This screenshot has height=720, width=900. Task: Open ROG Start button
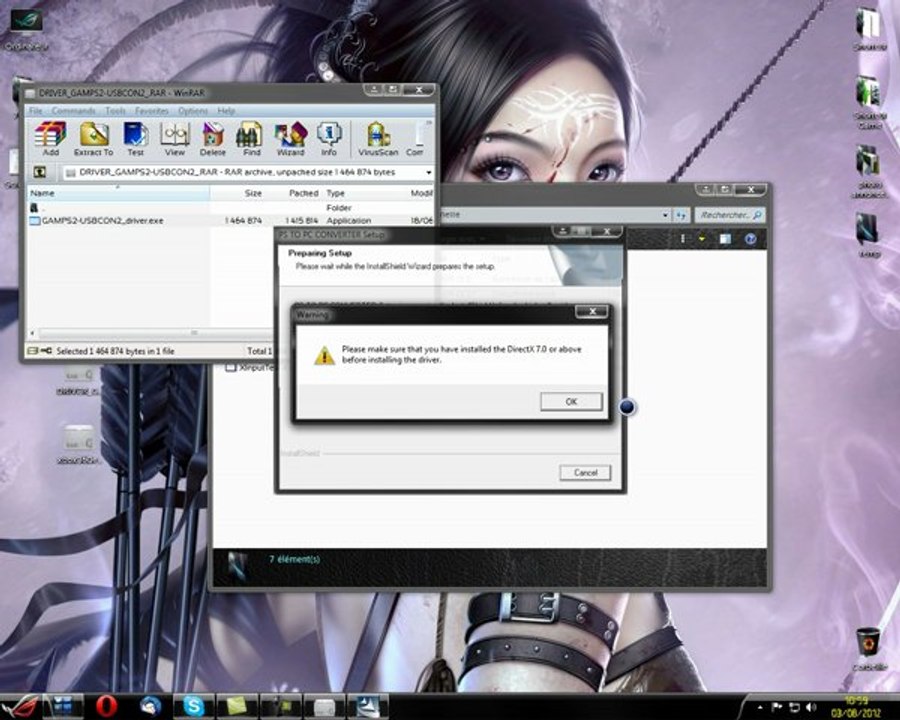pos(20,706)
